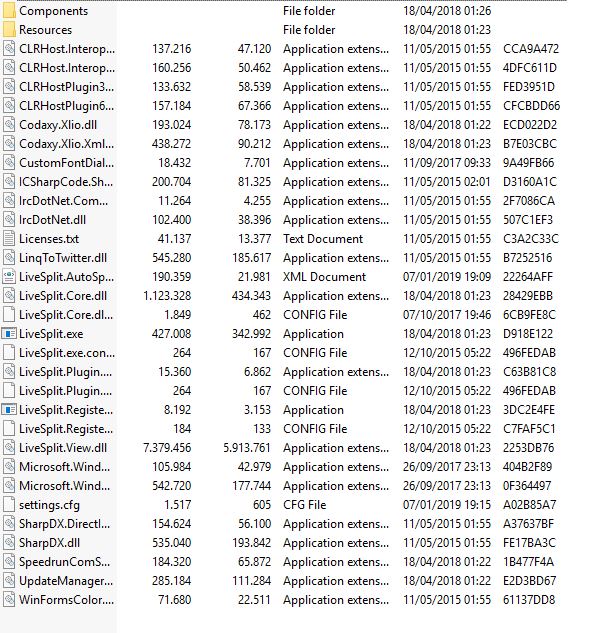The width and height of the screenshot is (610, 633).
Task: Click the Text Document type cell
Action: click(323, 239)
